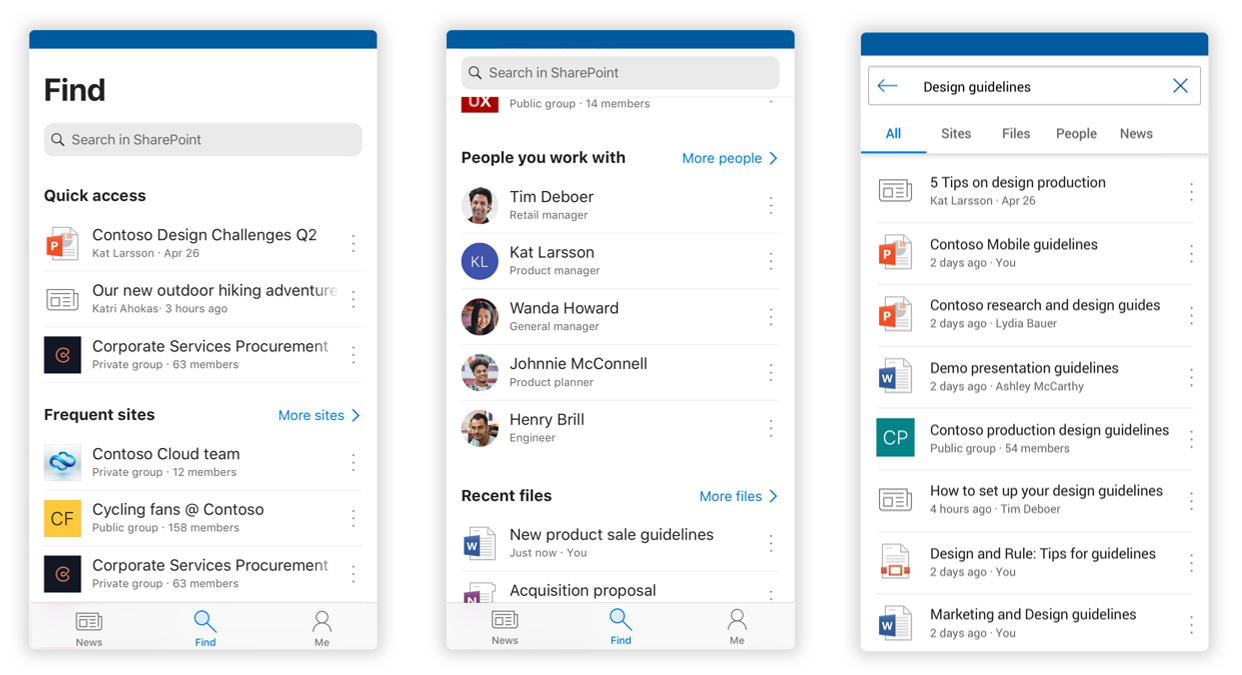Image resolution: width=1242 pixels, height=675 pixels.
Task: Select the News icon in the bottom bar
Action: (89, 620)
